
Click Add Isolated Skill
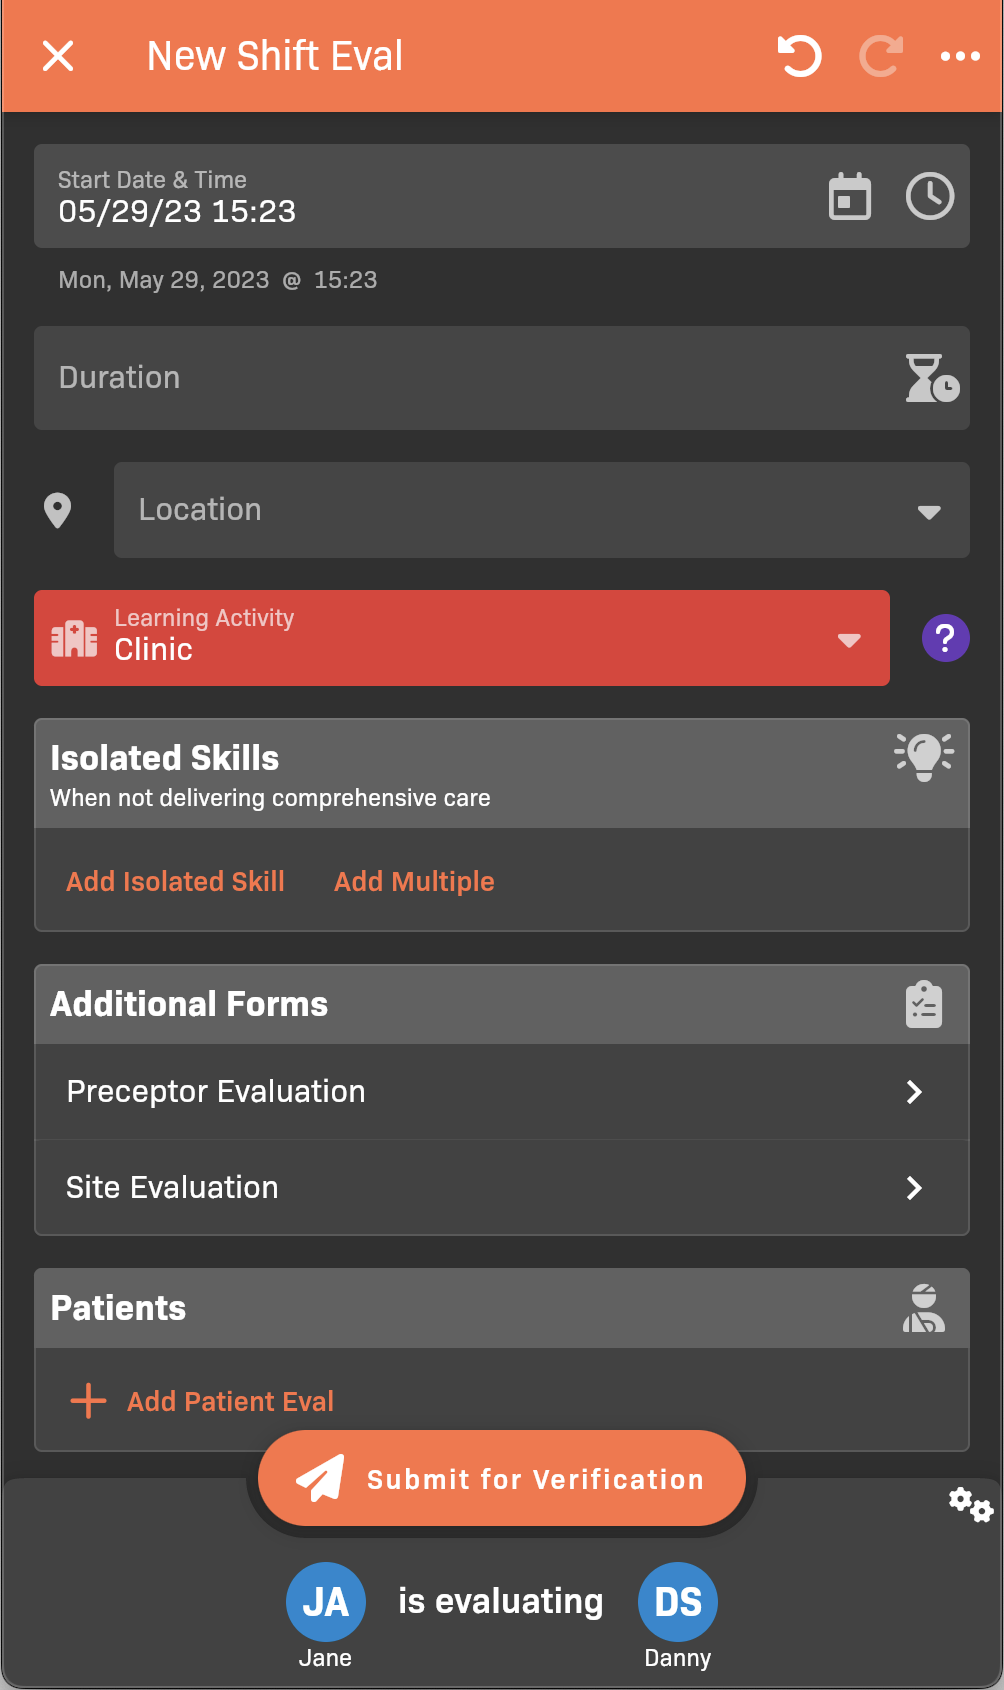pyautogui.click(x=175, y=881)
